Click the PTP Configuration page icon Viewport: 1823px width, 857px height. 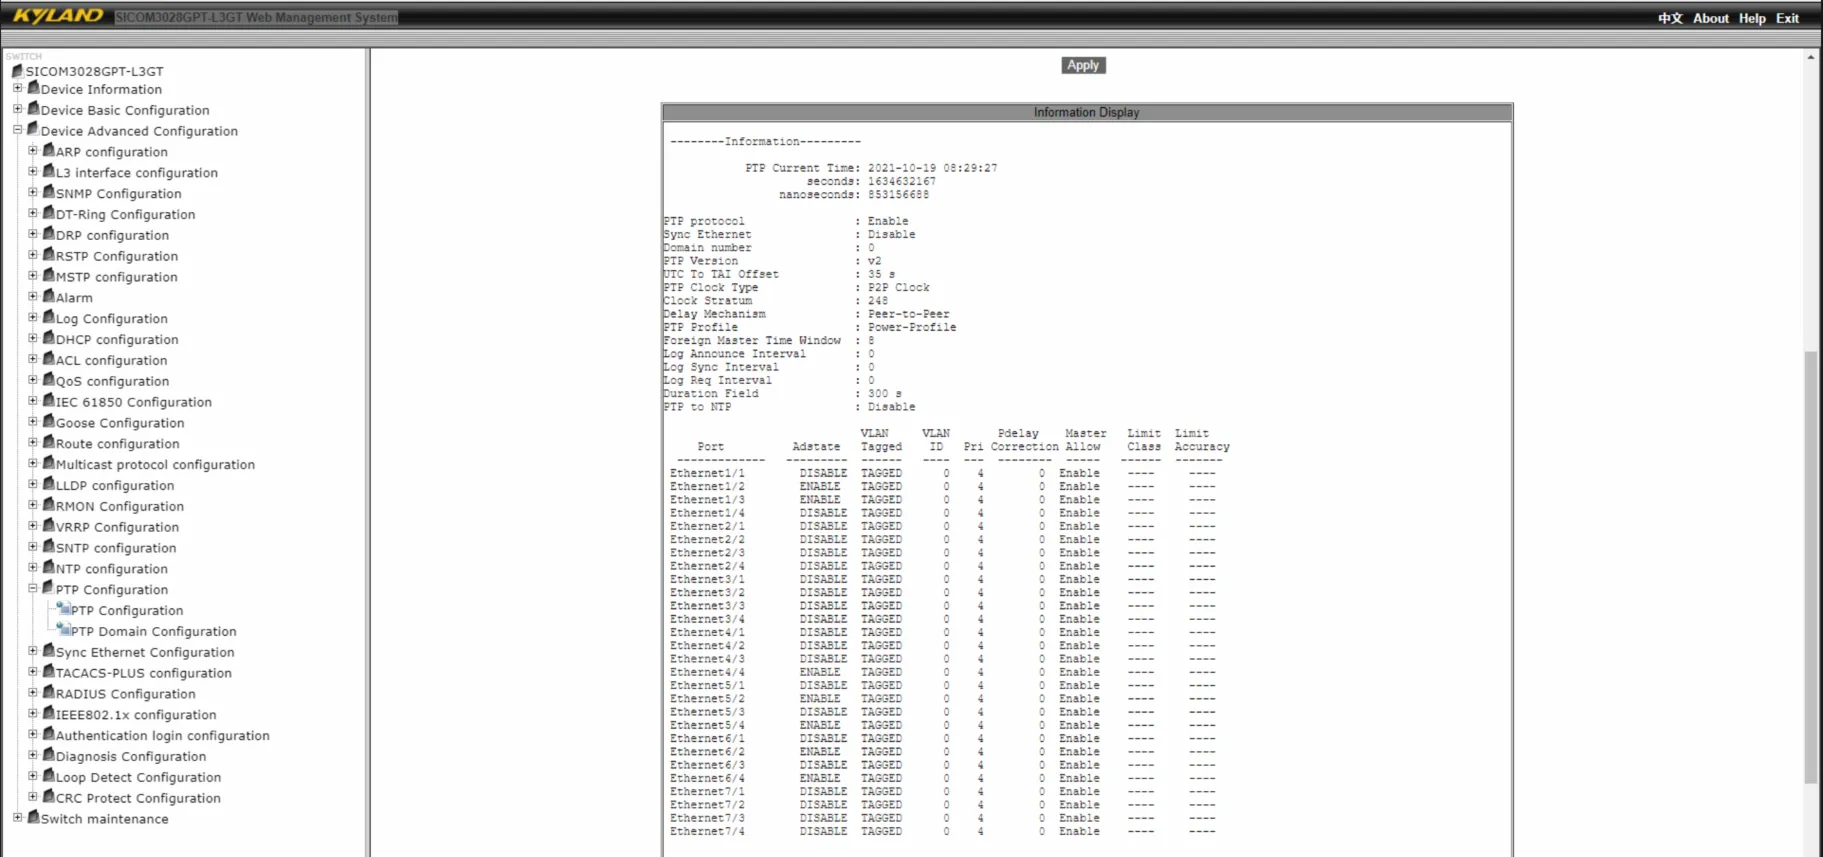point(64,609)
